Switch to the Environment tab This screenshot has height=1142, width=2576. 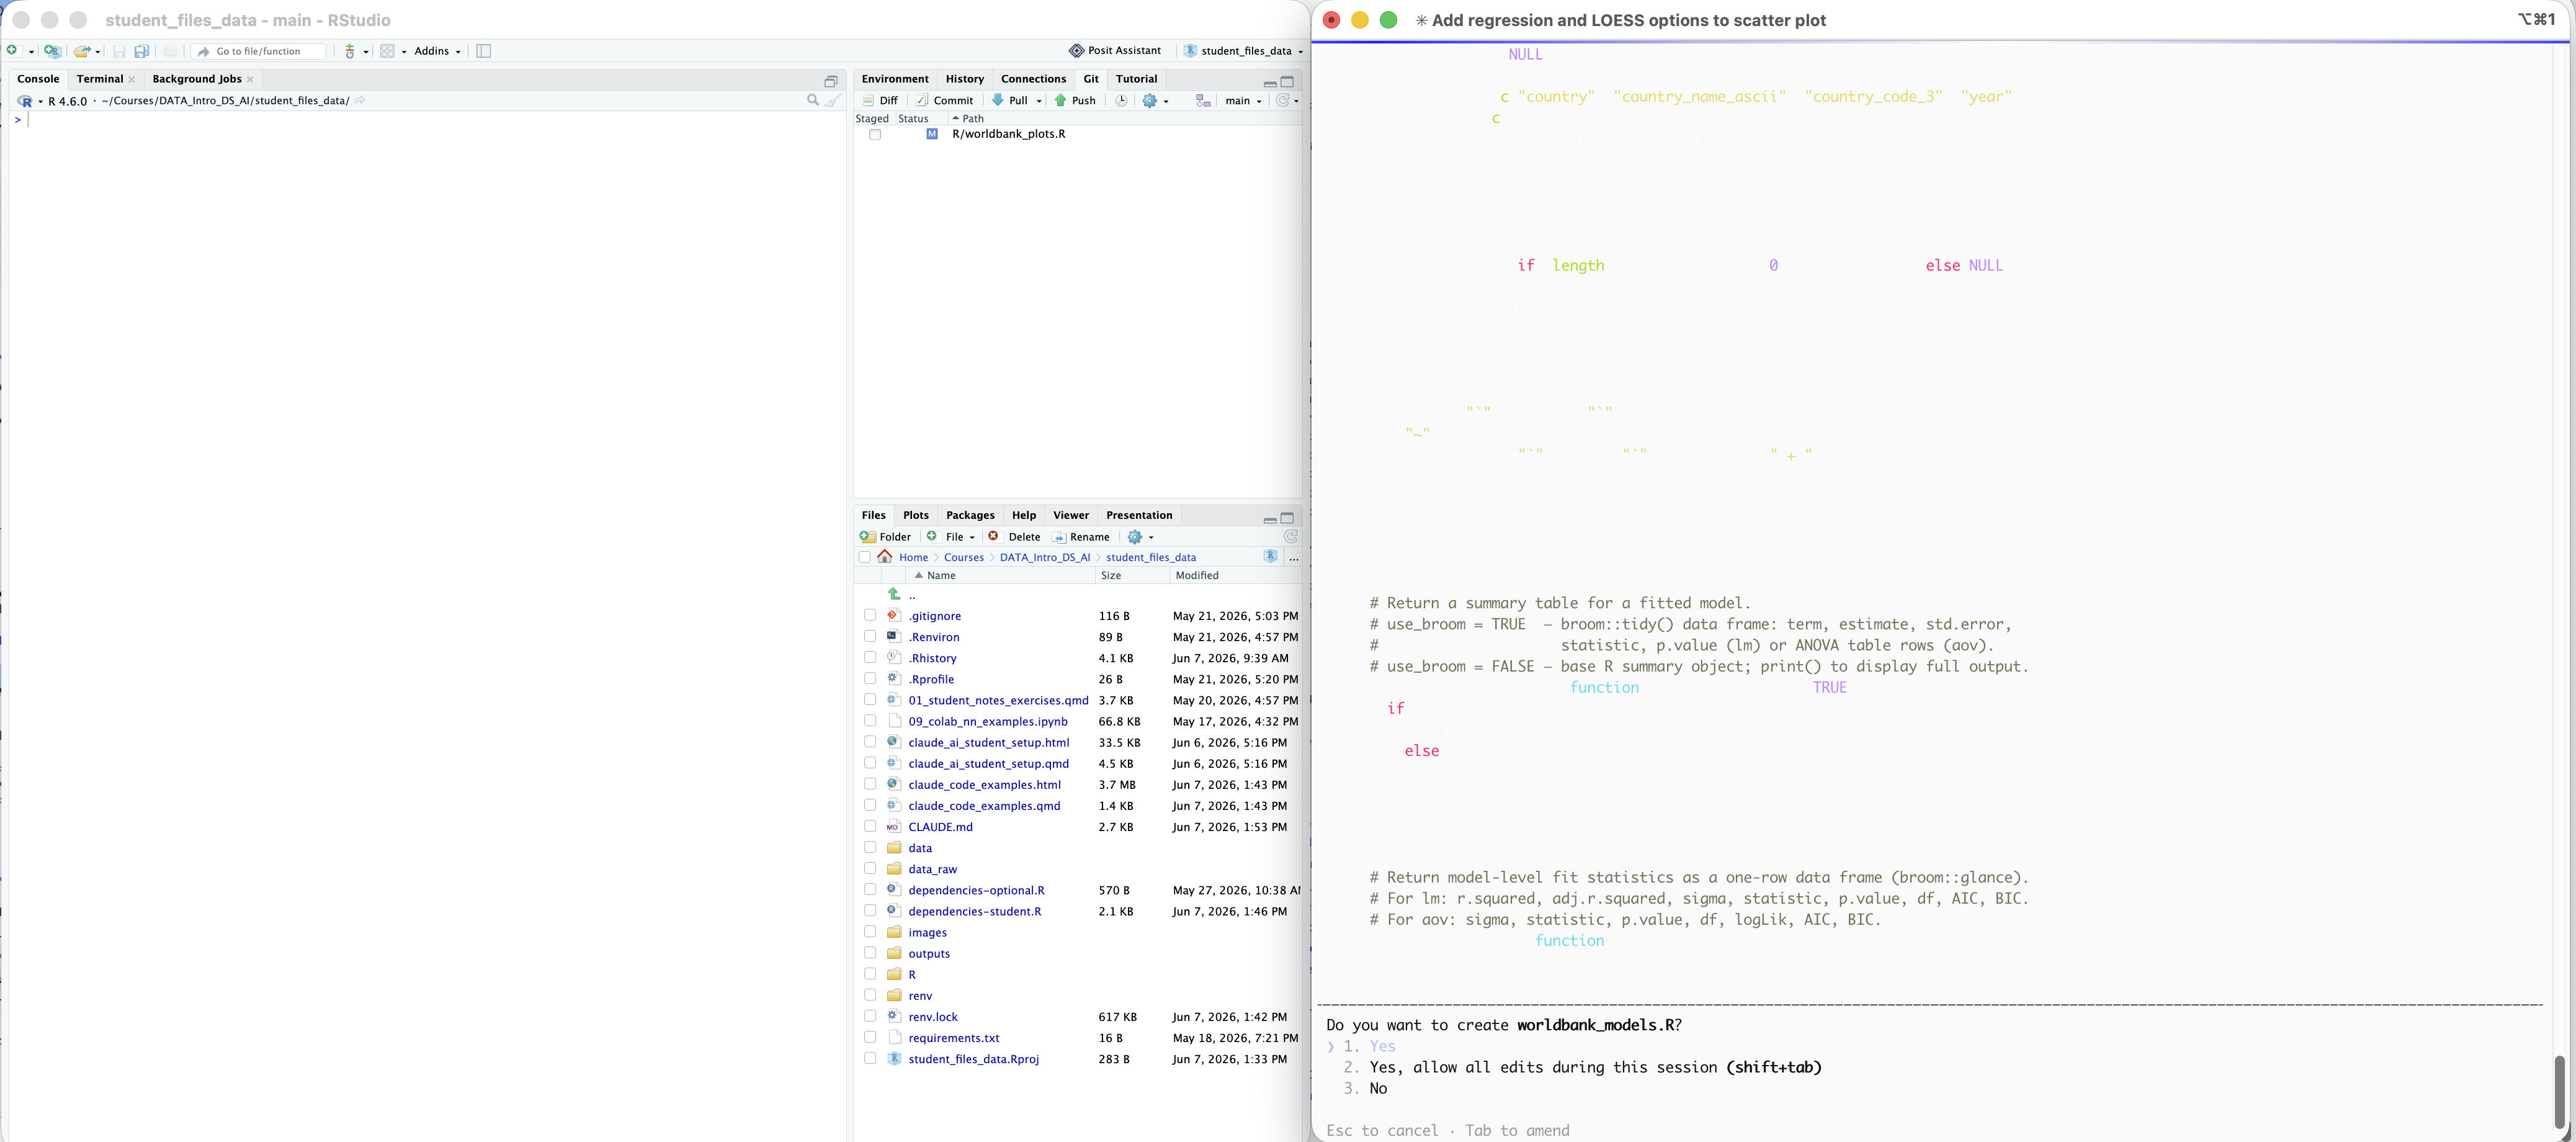(x=894, y=79)
